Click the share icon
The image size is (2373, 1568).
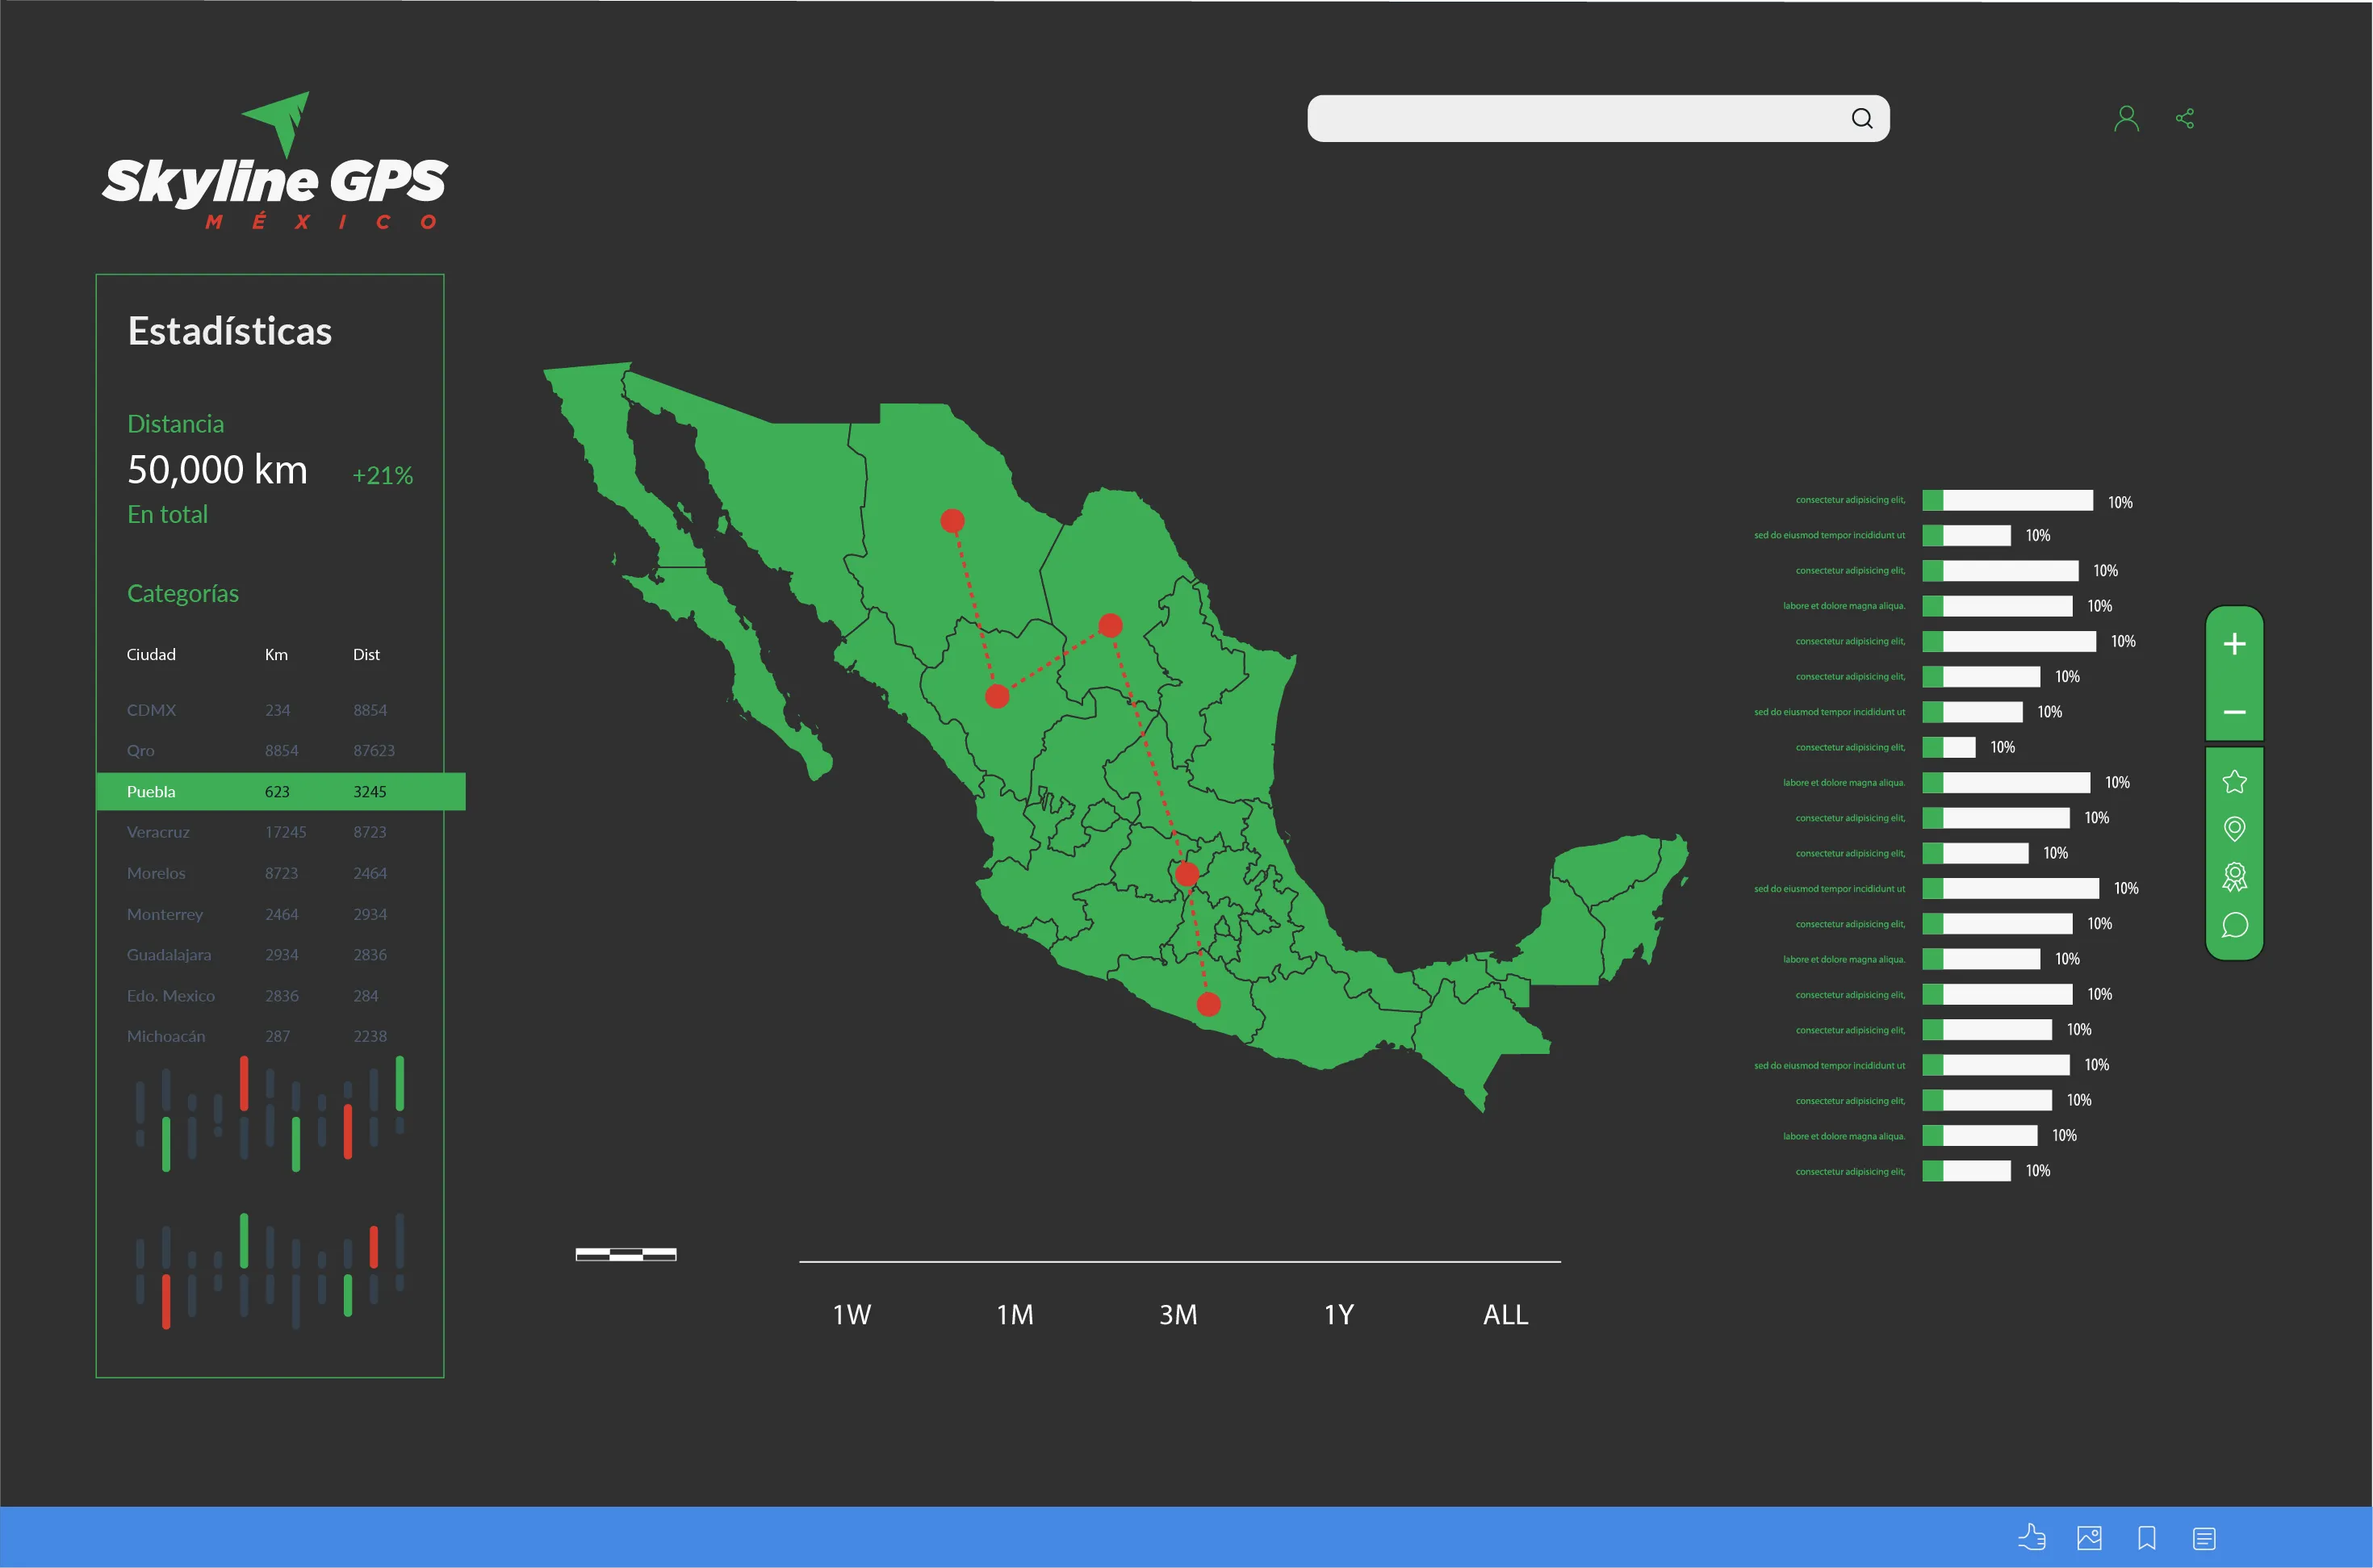pyautogui.click(x=2185, y=119)
